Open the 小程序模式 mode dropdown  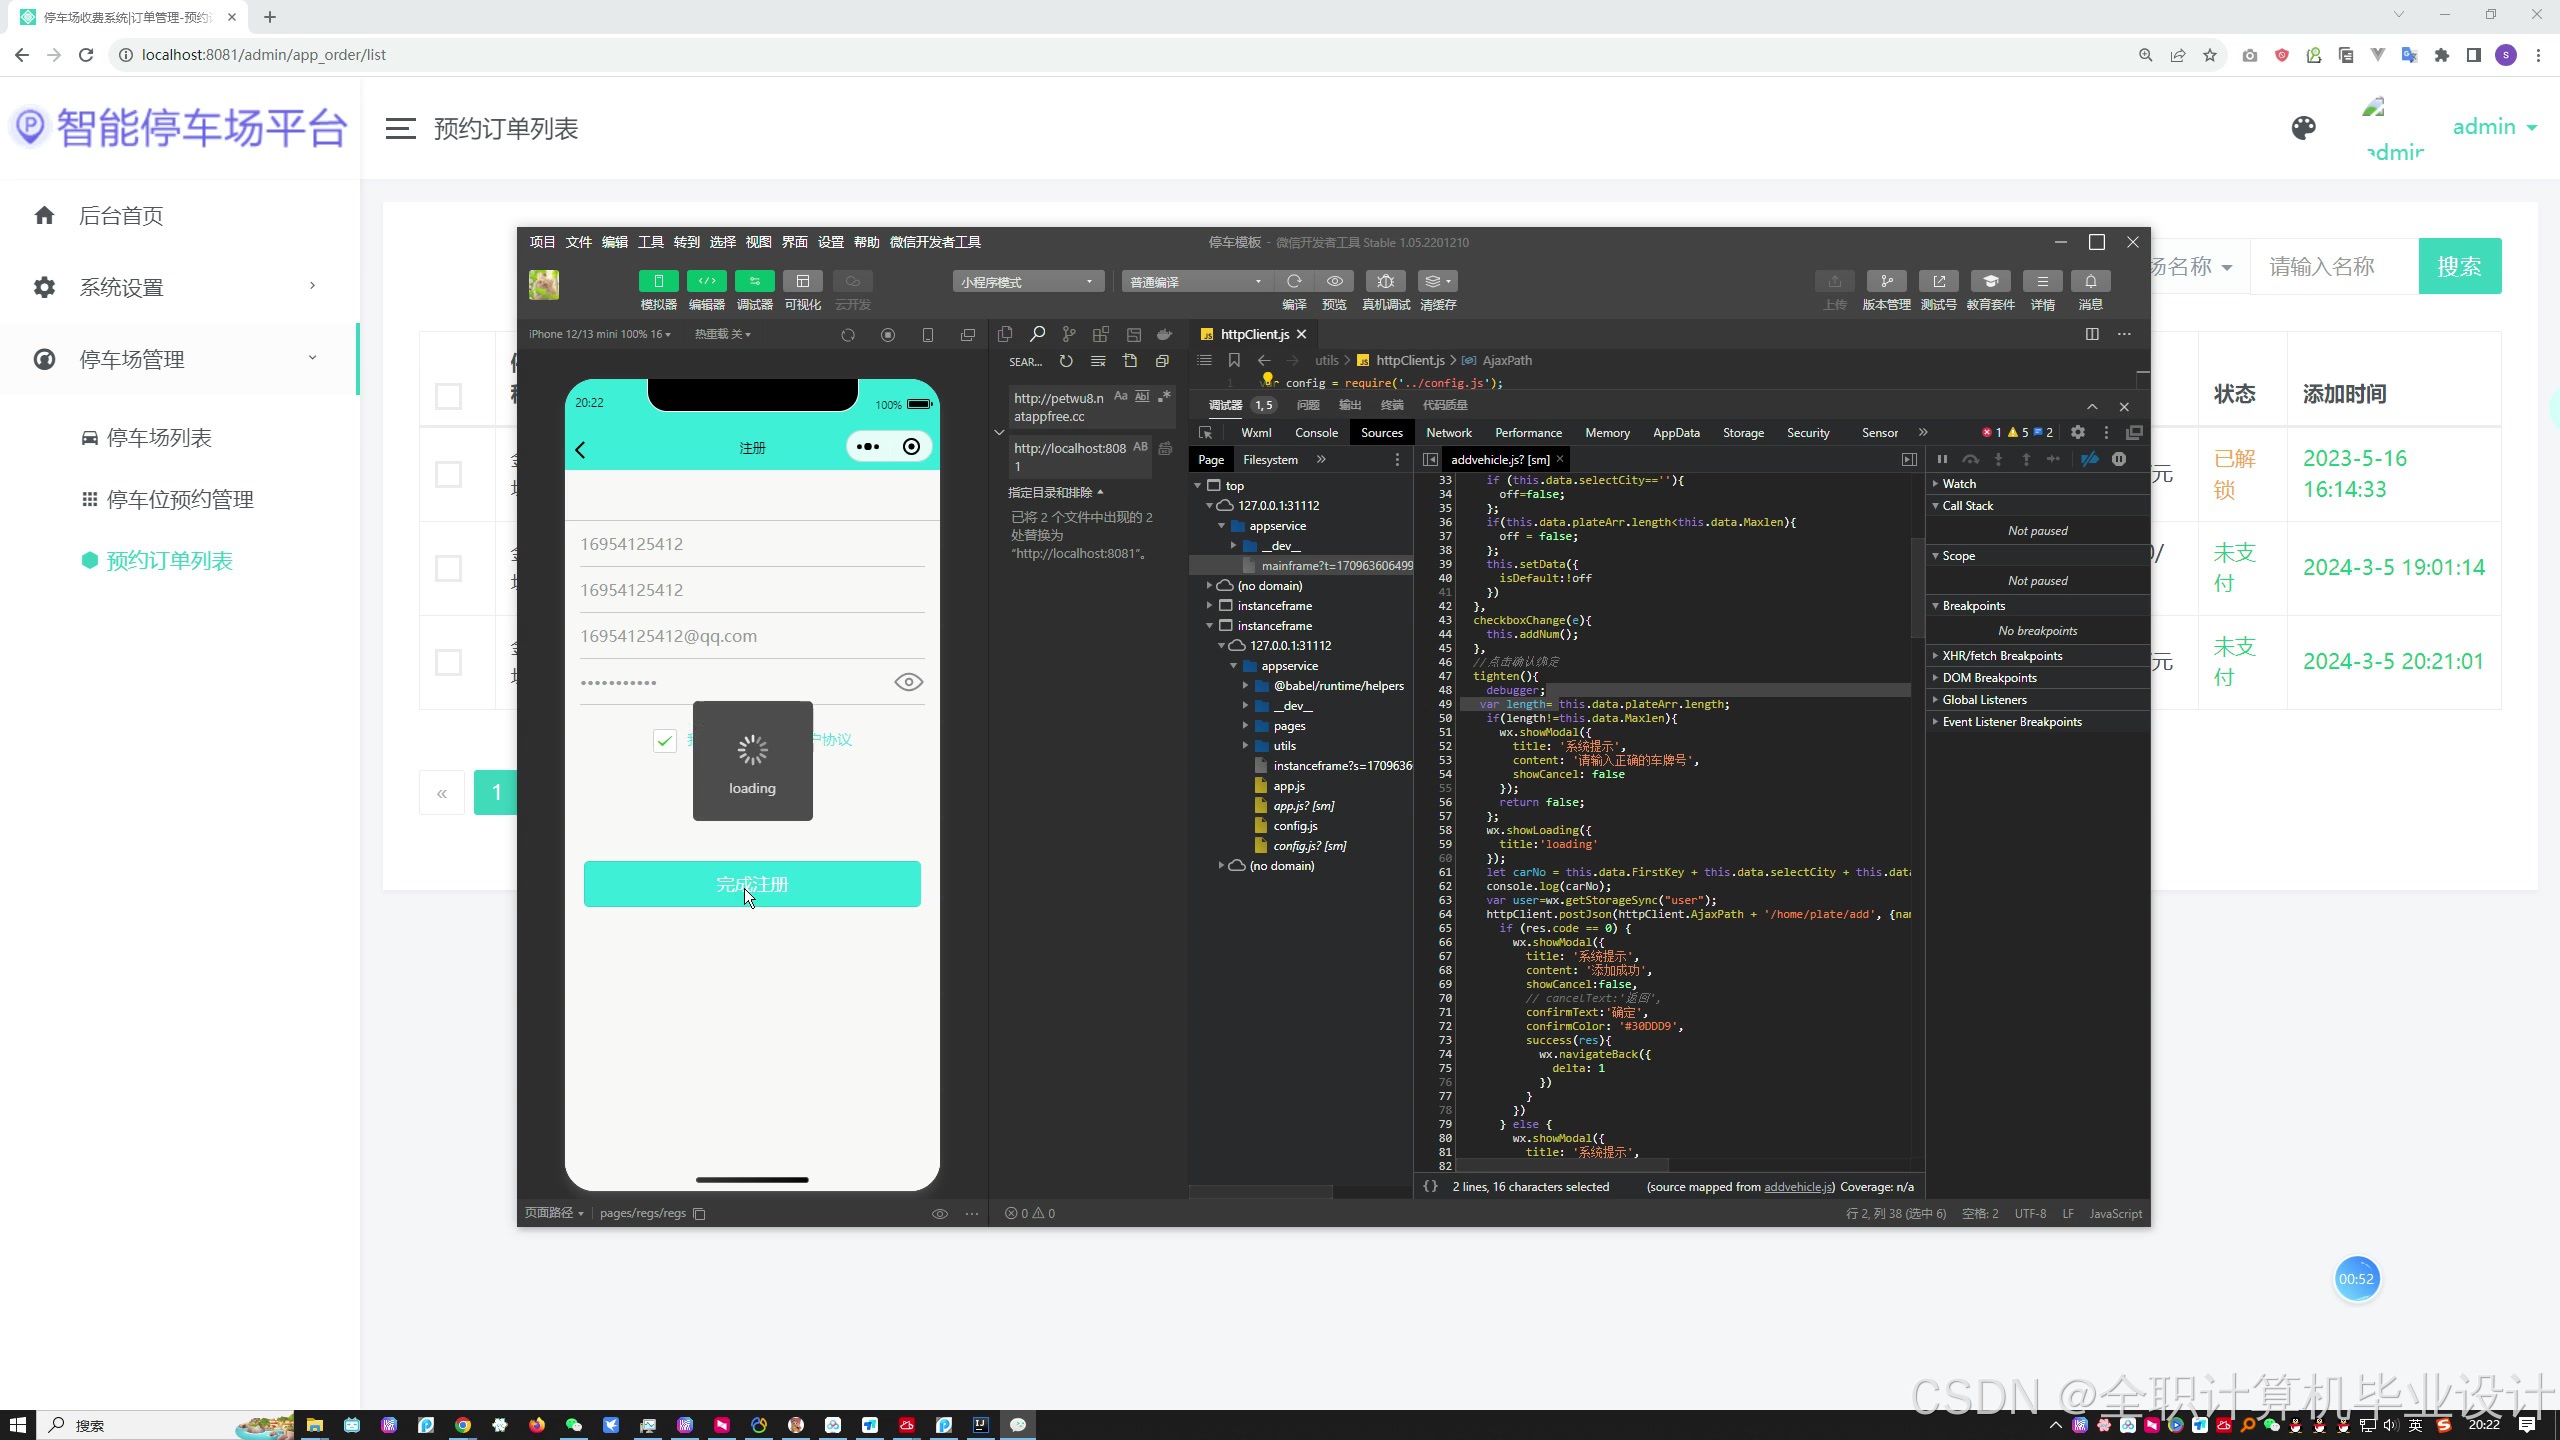pyautogui.click(x=1027, y=282)
